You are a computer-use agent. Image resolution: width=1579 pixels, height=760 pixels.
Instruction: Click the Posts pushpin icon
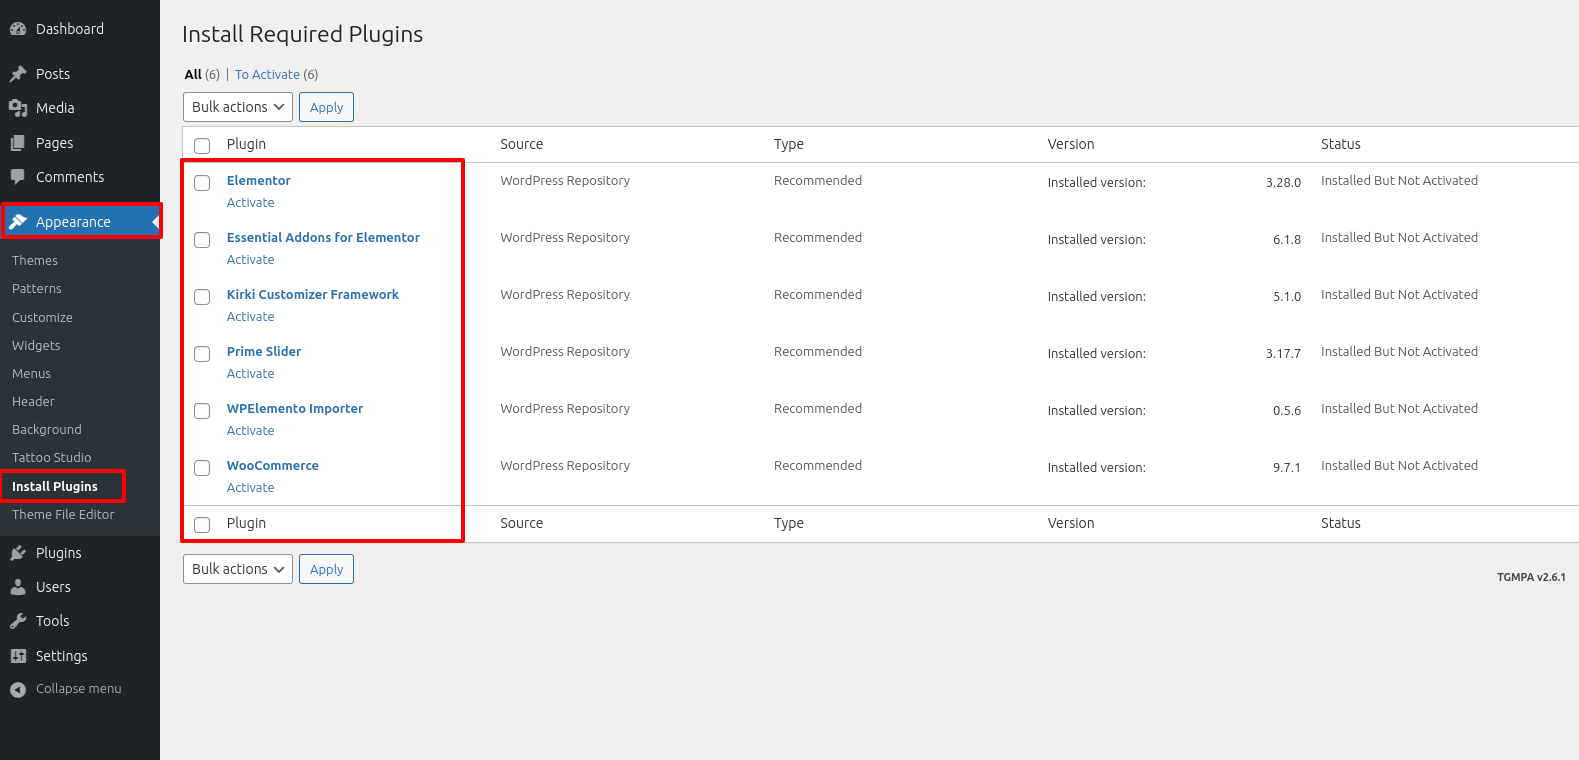coord(18,74)
